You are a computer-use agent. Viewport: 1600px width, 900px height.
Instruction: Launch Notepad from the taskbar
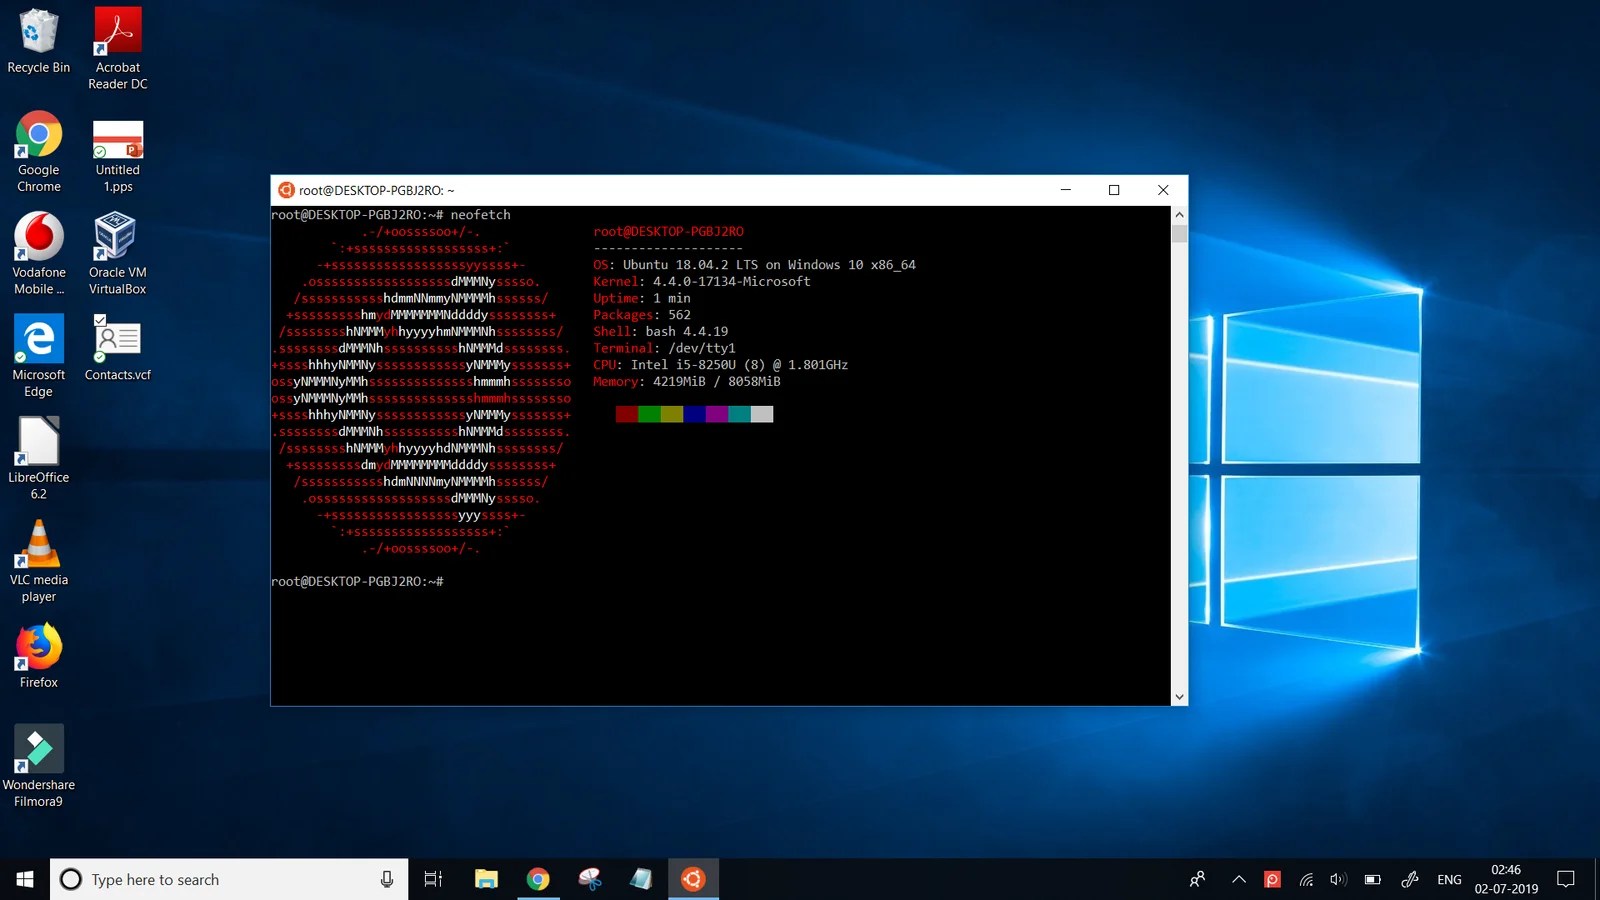[641, 880]
